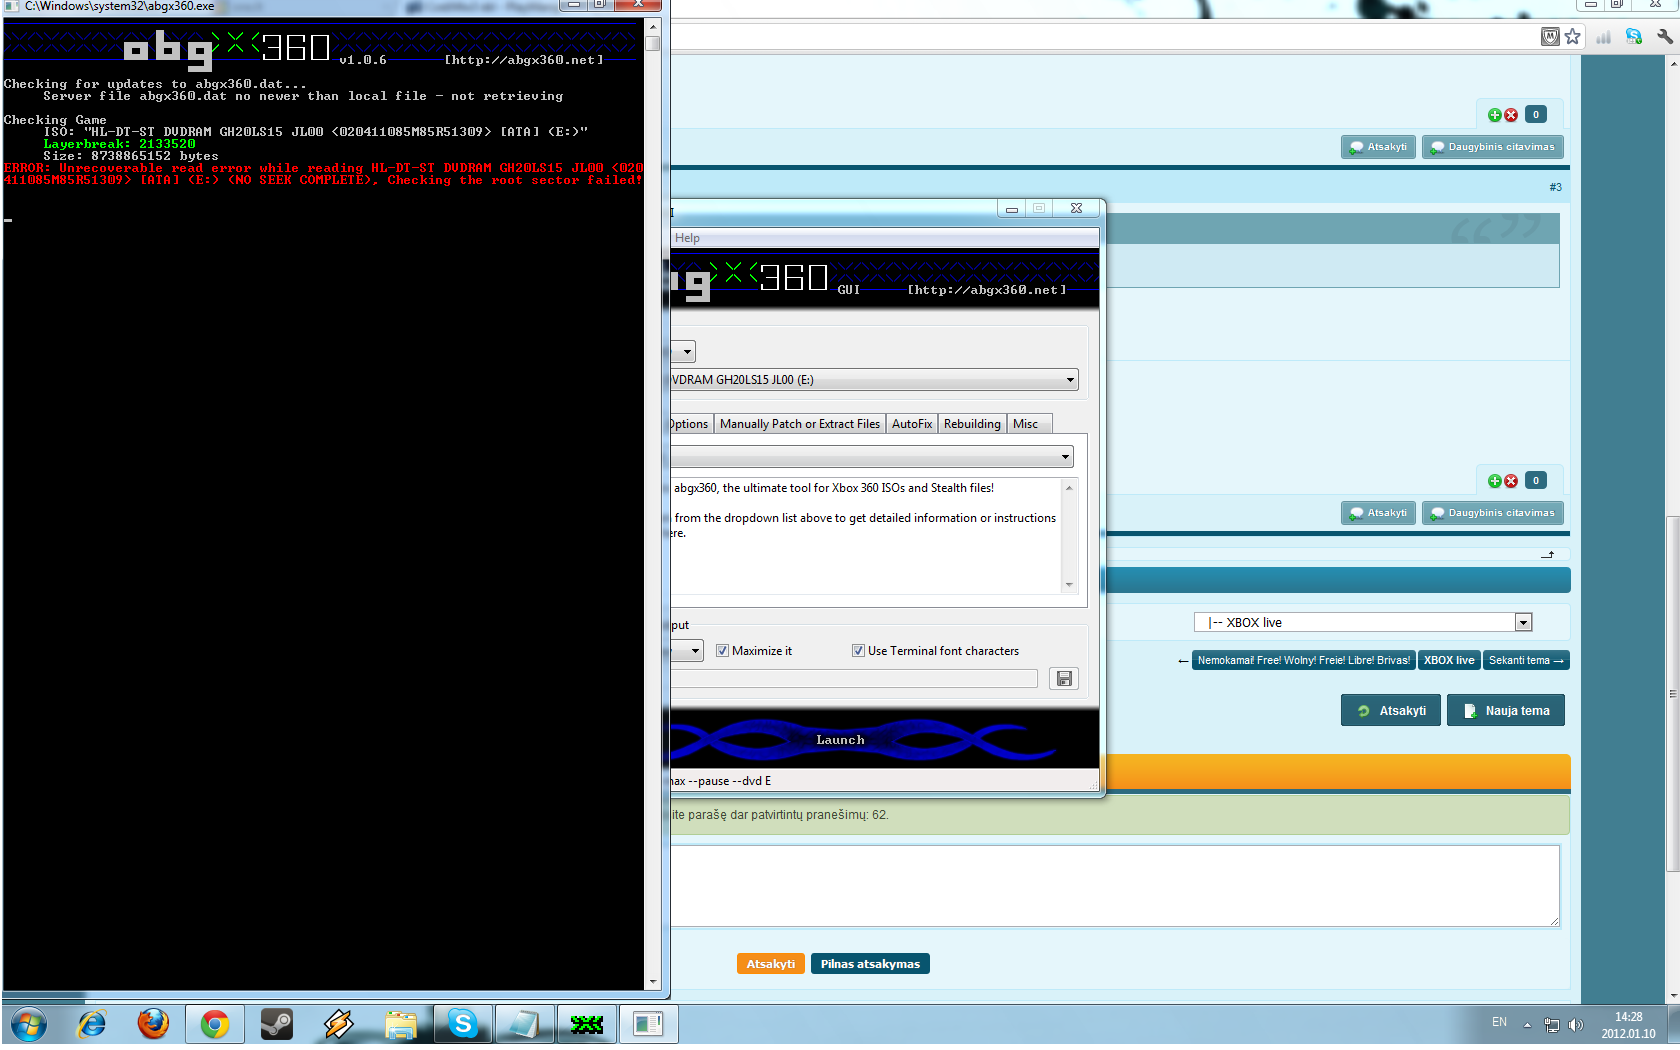The image size is (1680, 1050).
Task: Click the Sekanti tema next-topic link
Action: (x=1526, y=660)
